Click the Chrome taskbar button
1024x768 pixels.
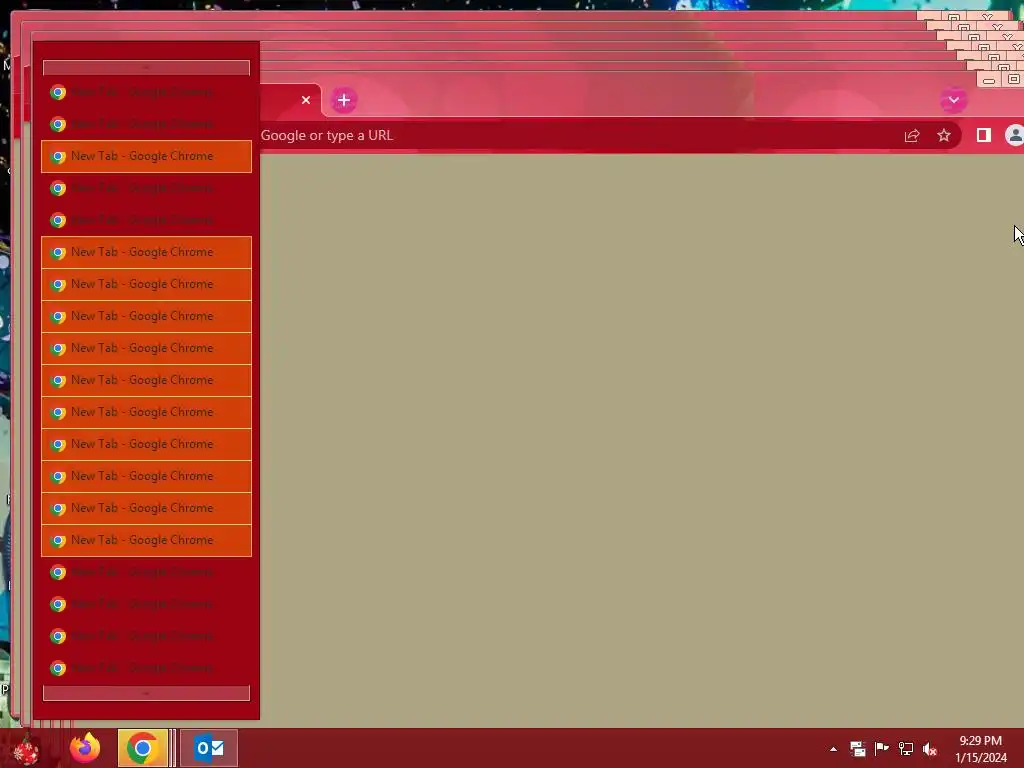[143, 748]
